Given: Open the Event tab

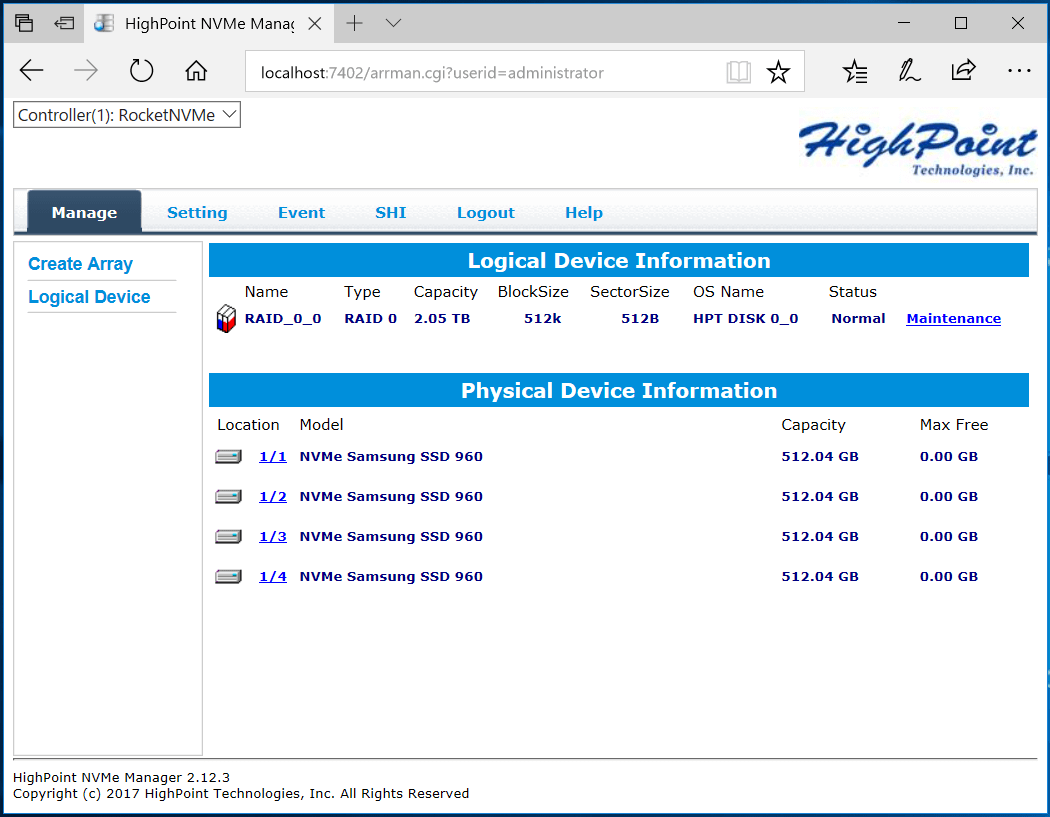Looking at the screenshot, I should (x=301, y=212).
